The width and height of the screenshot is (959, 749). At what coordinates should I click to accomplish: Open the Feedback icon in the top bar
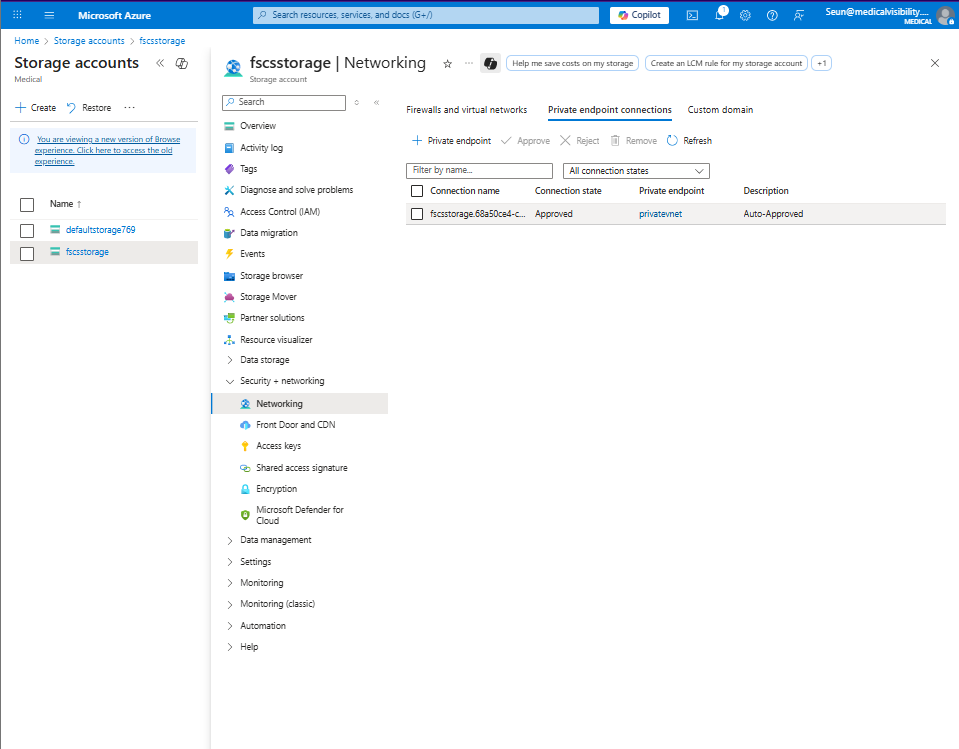799,15
